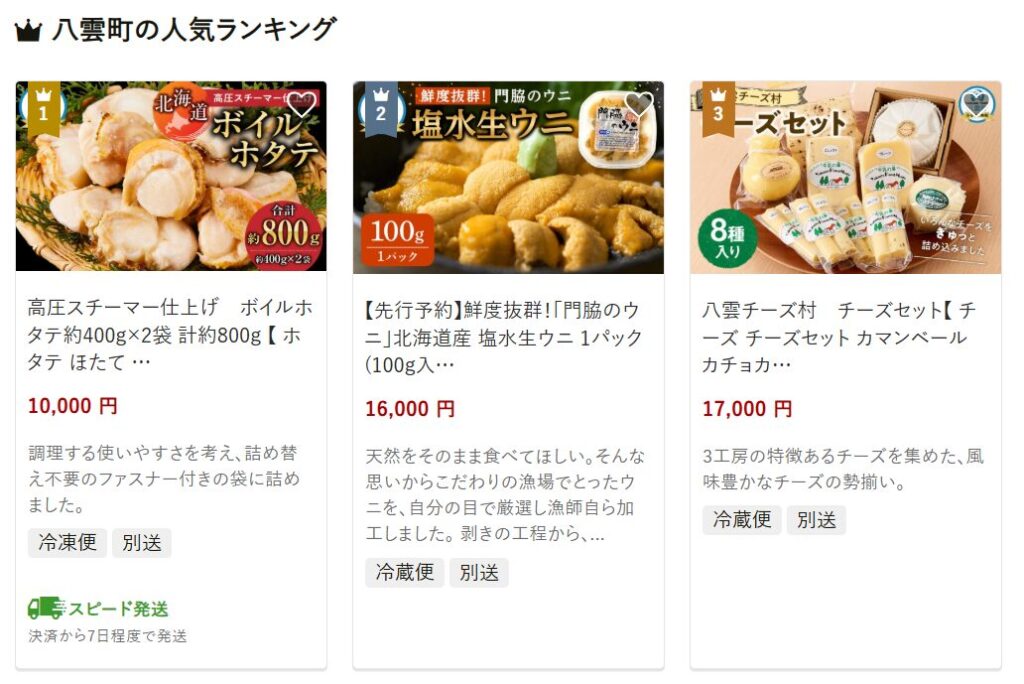Favorite the salt water uni heart icon
Screen dimensions: 1024x684
tap(638, 104)
